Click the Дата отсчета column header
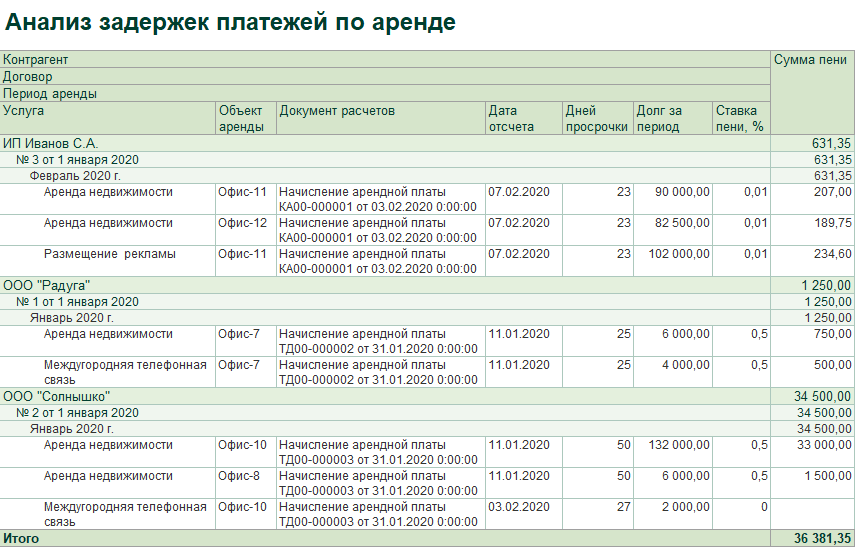This screenshot has width=855, height=547. [x=524, y=118]
